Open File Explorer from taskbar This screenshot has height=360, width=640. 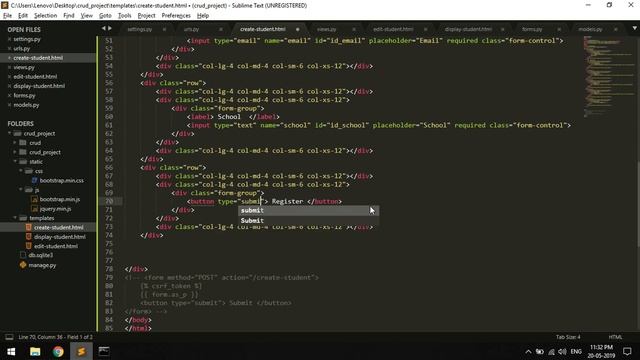35,351
